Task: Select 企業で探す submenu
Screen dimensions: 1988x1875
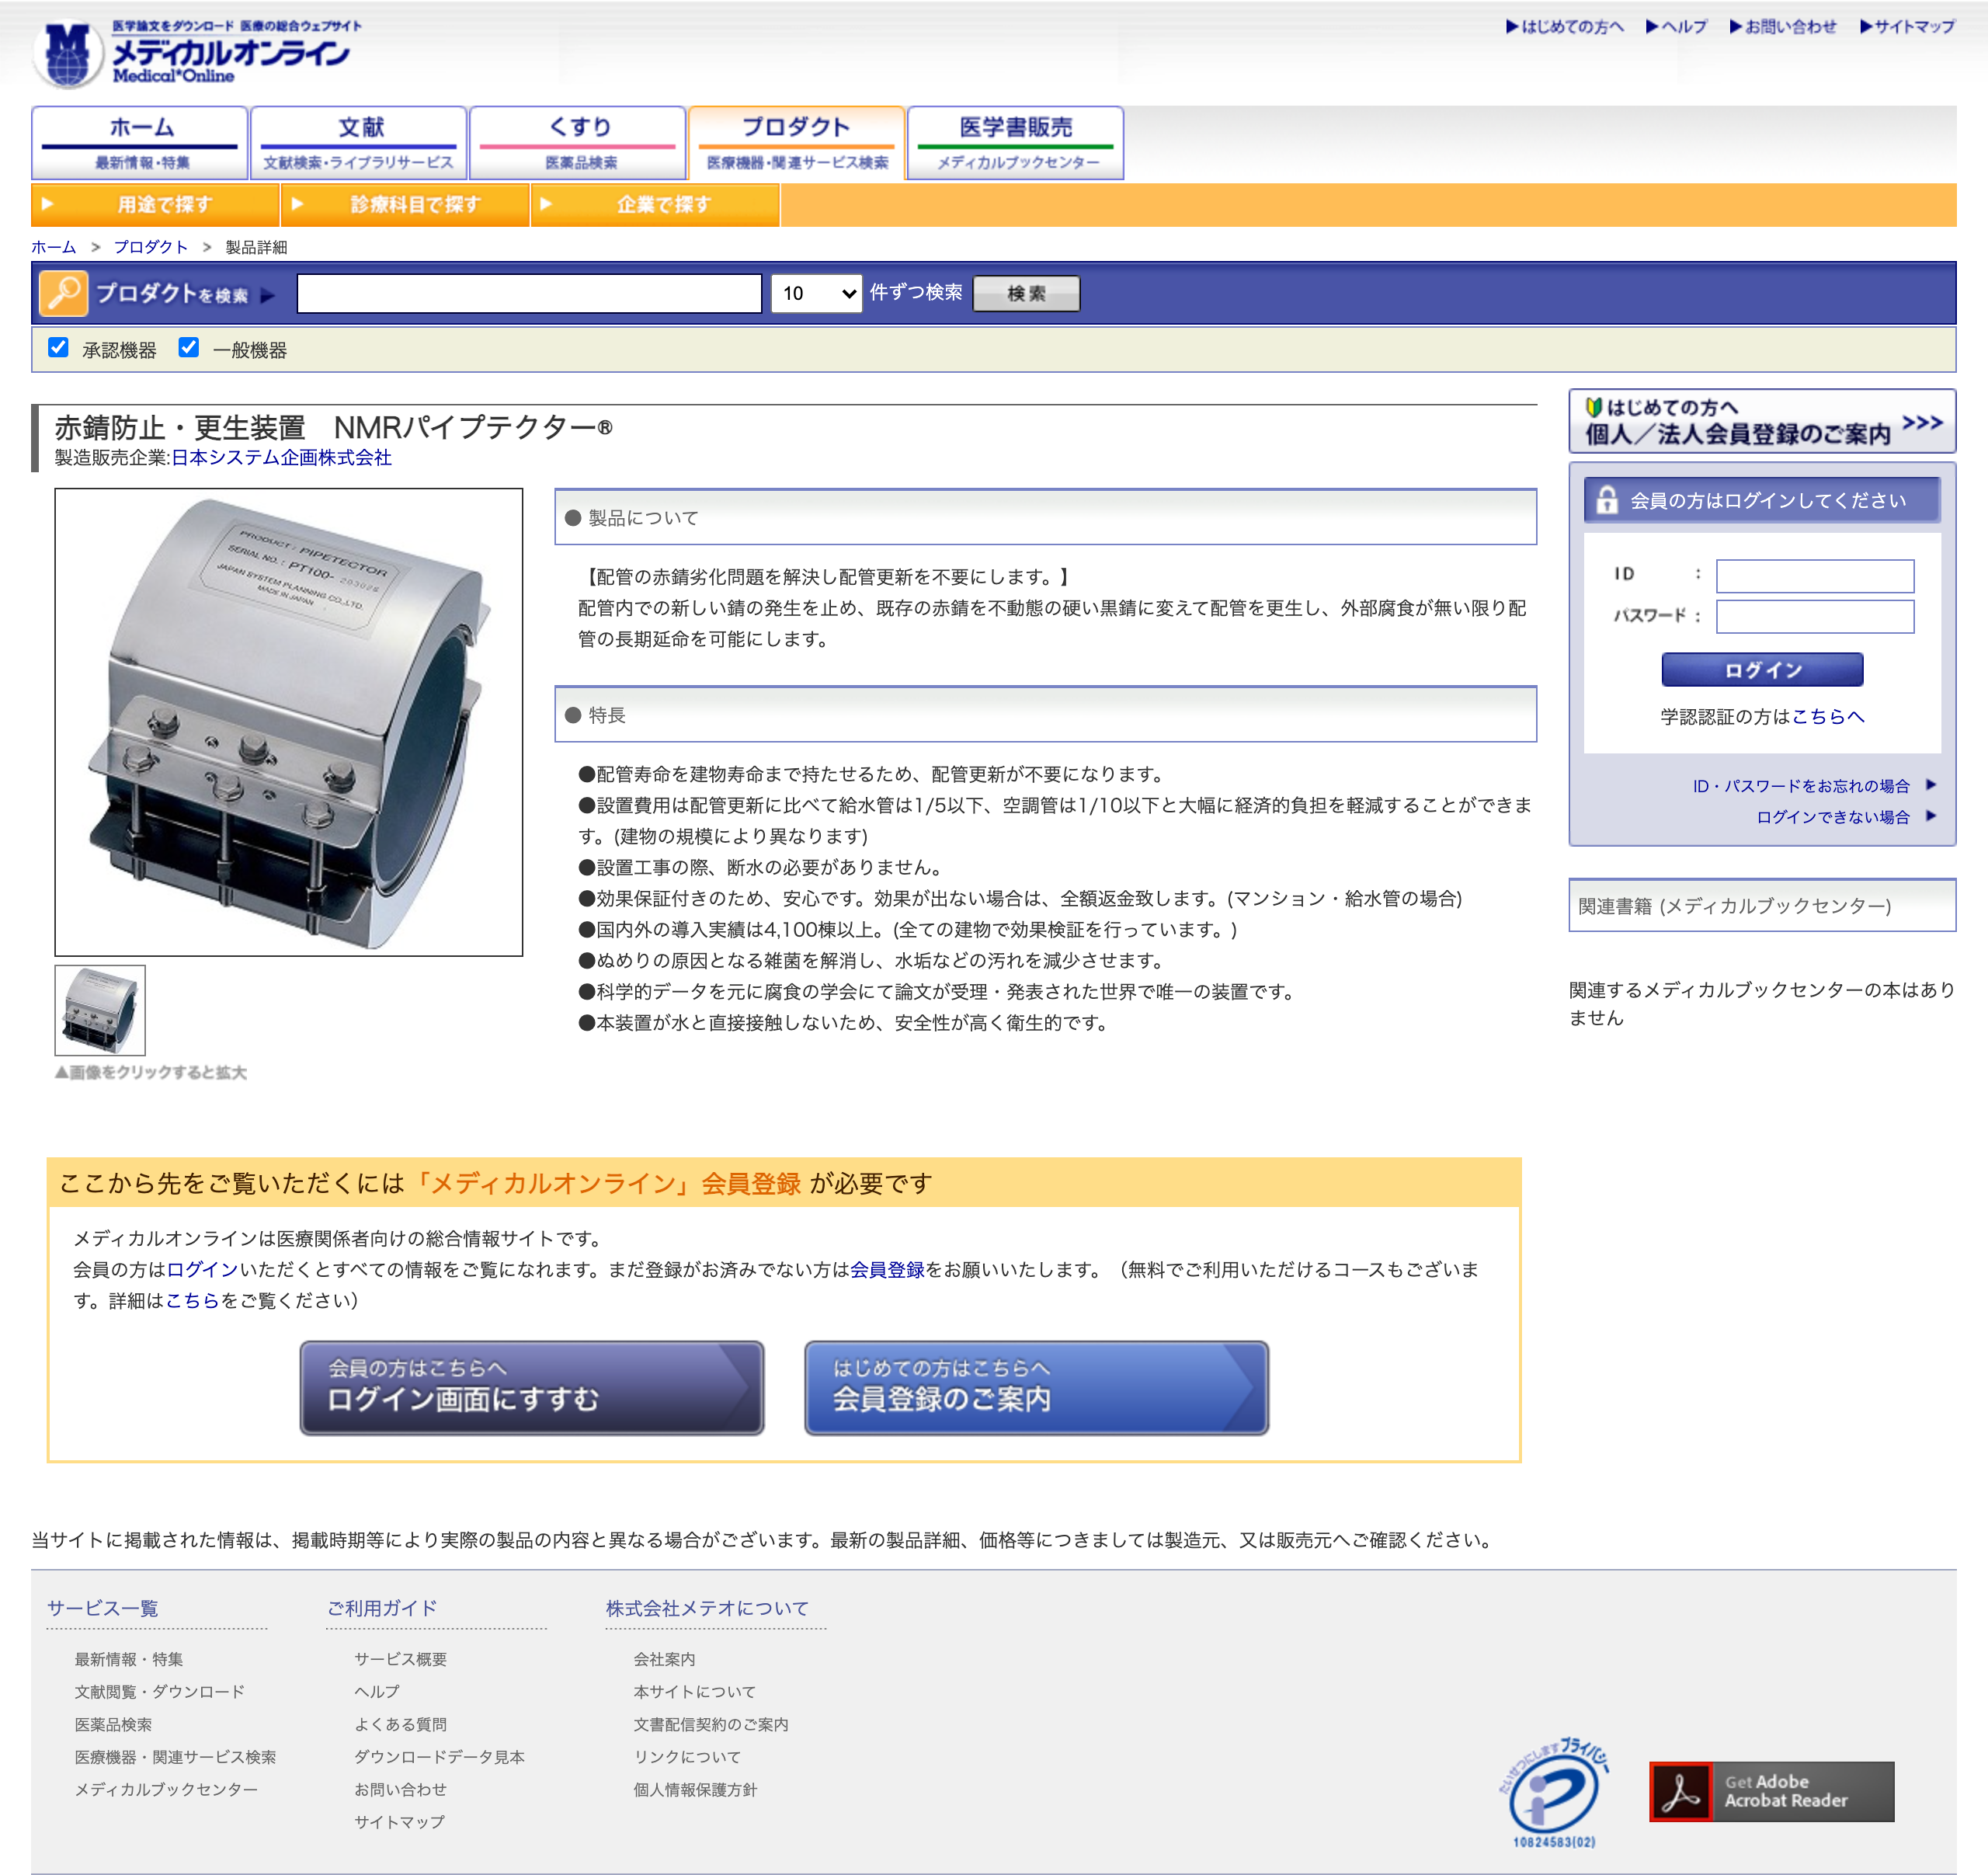Action: tap(655, 205)
